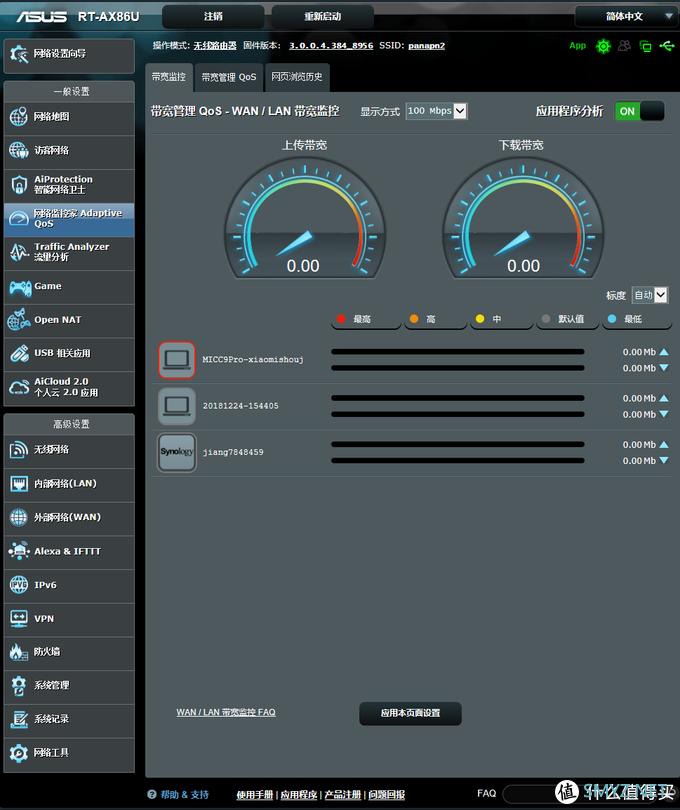Click the download bandwidth gauge
680x810 pixels.
click(522, 219)
